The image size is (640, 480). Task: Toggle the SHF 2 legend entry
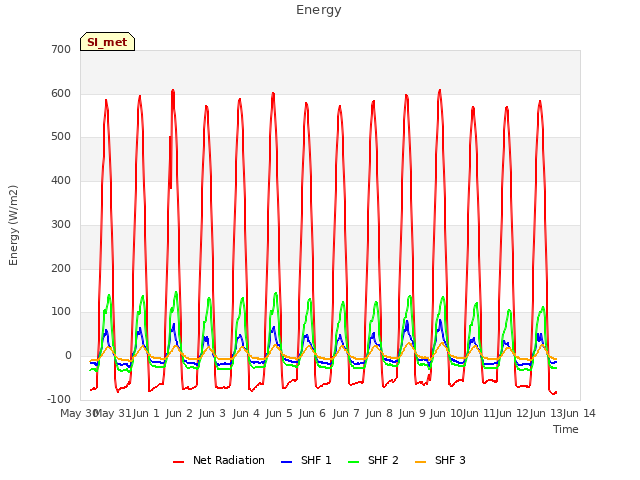pyautogui.click(x=373, y=460)
